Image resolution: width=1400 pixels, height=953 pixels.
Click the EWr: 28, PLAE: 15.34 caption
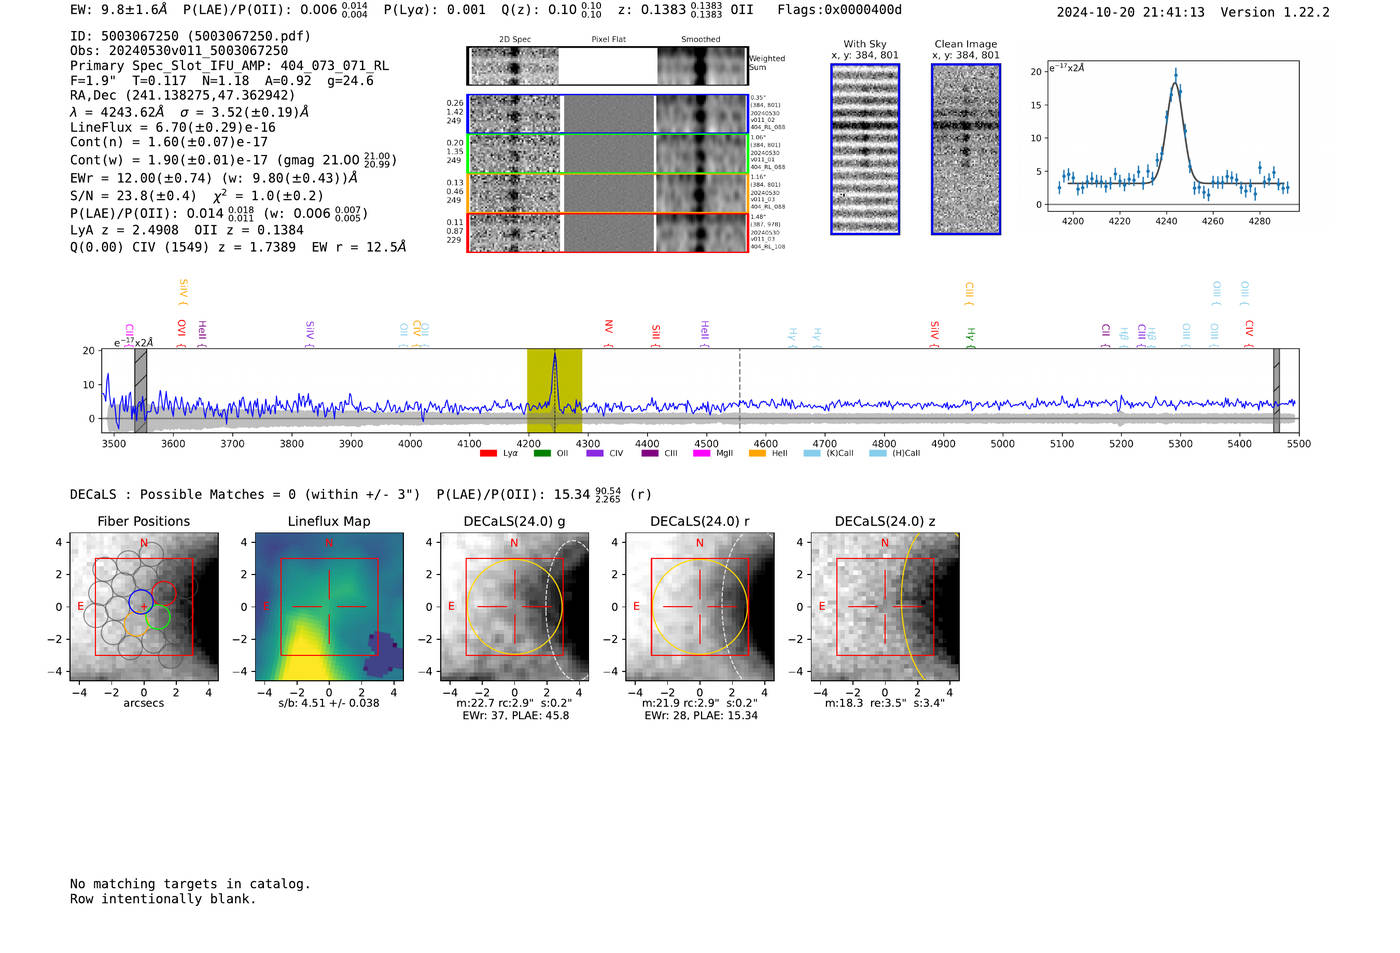coord(700,715)
